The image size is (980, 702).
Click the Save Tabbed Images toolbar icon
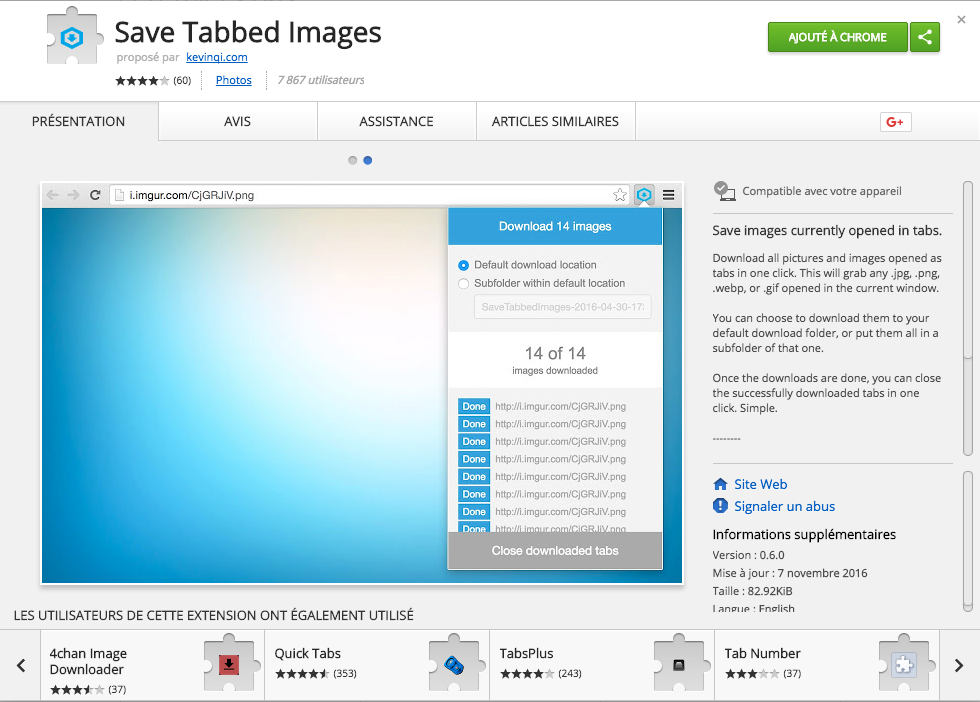point(644,195)
